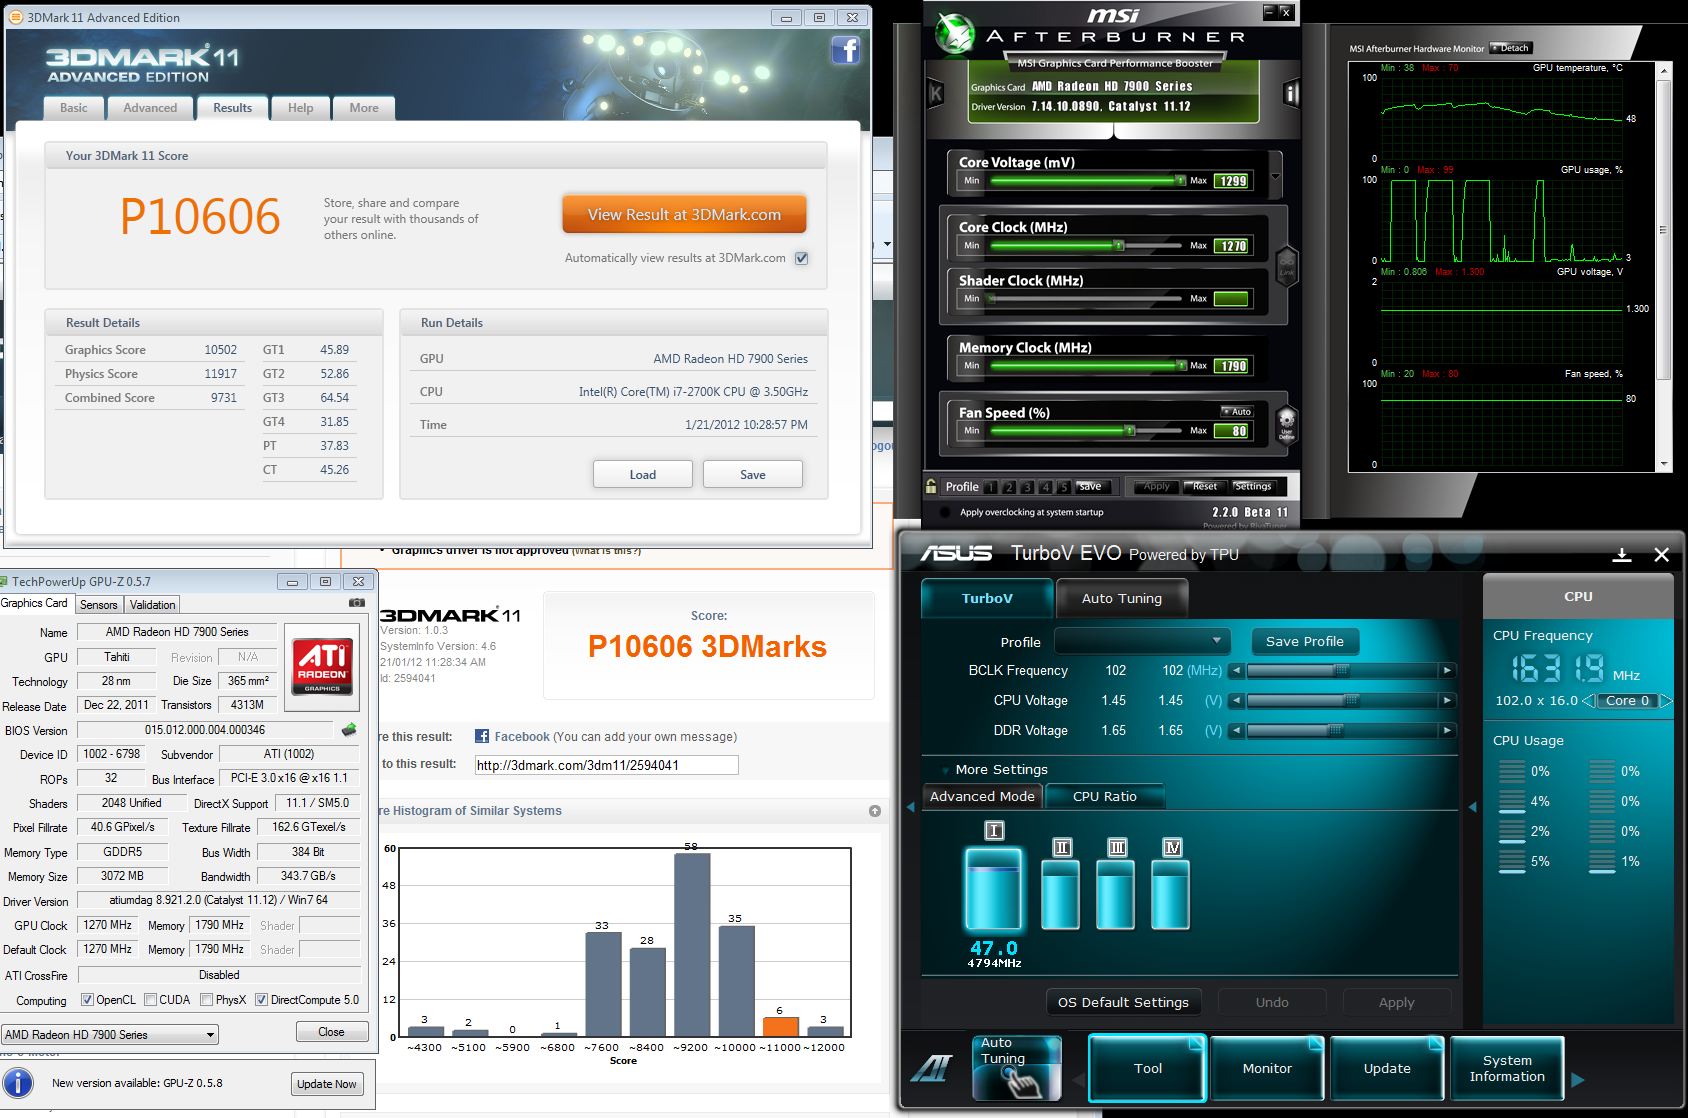Click the Load button in Run Details

[x=643, y=474]
